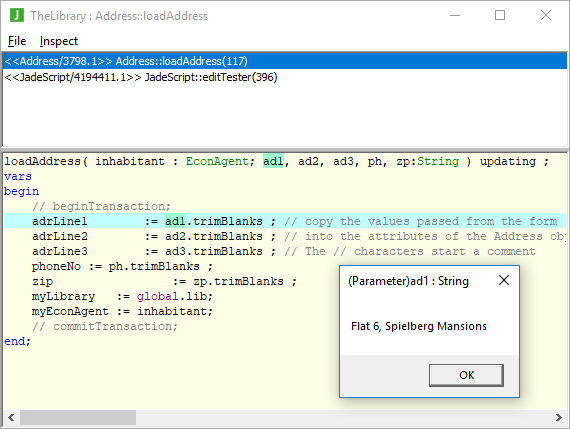Click the highlighted ad1 parameter in signature

(273, 161)
